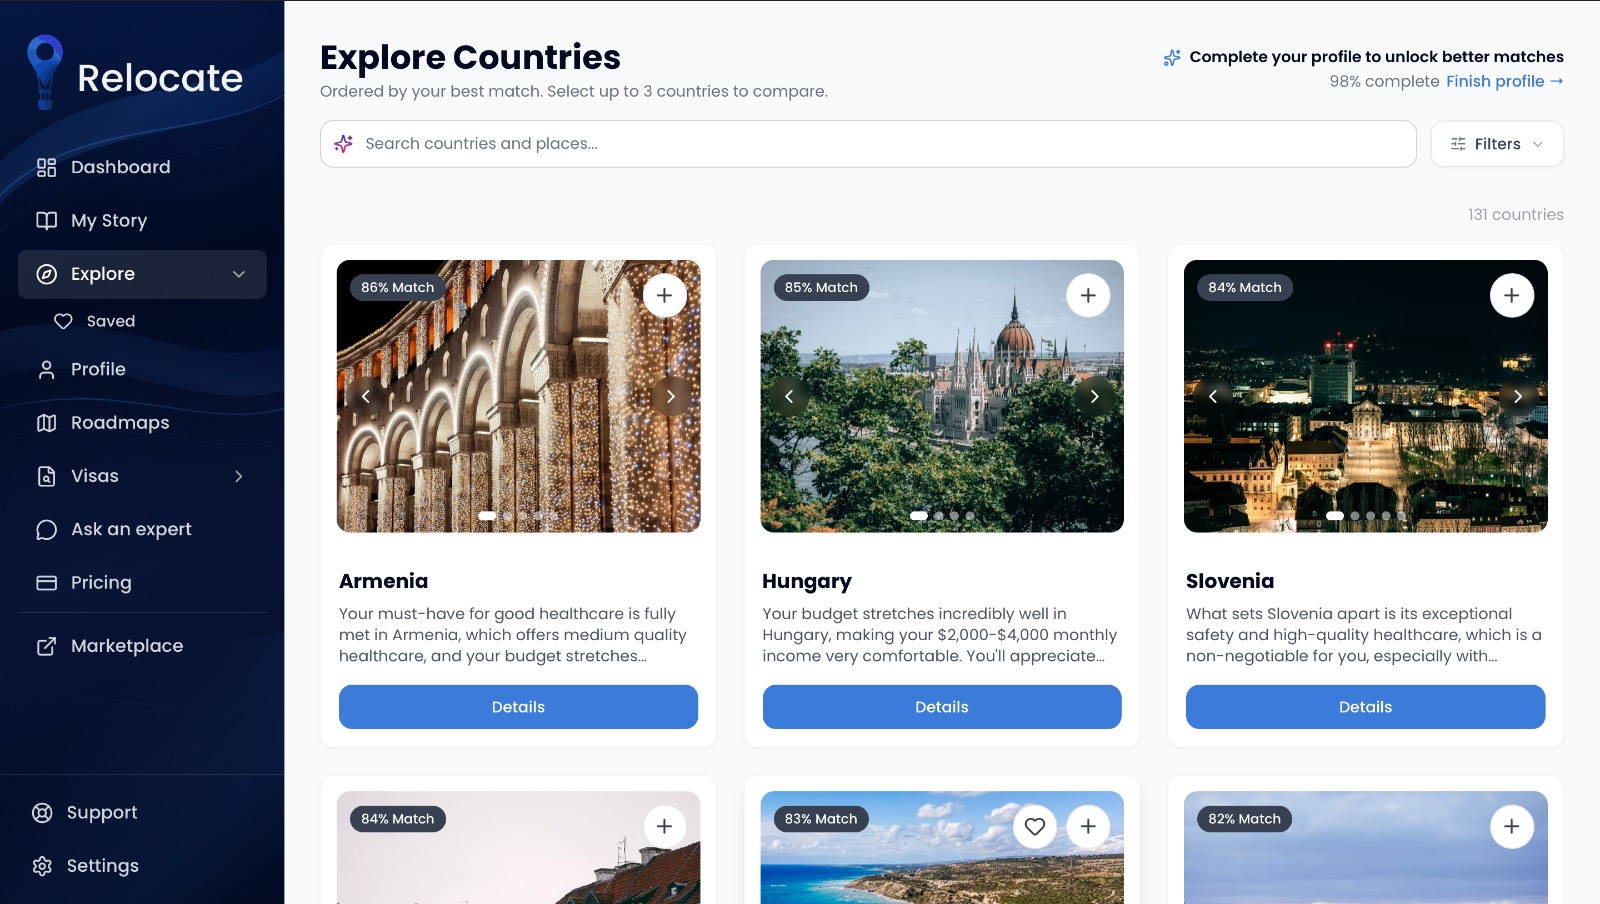
Task: Add the bottom-row 84% match country with plus
Action: pos(665,827)
